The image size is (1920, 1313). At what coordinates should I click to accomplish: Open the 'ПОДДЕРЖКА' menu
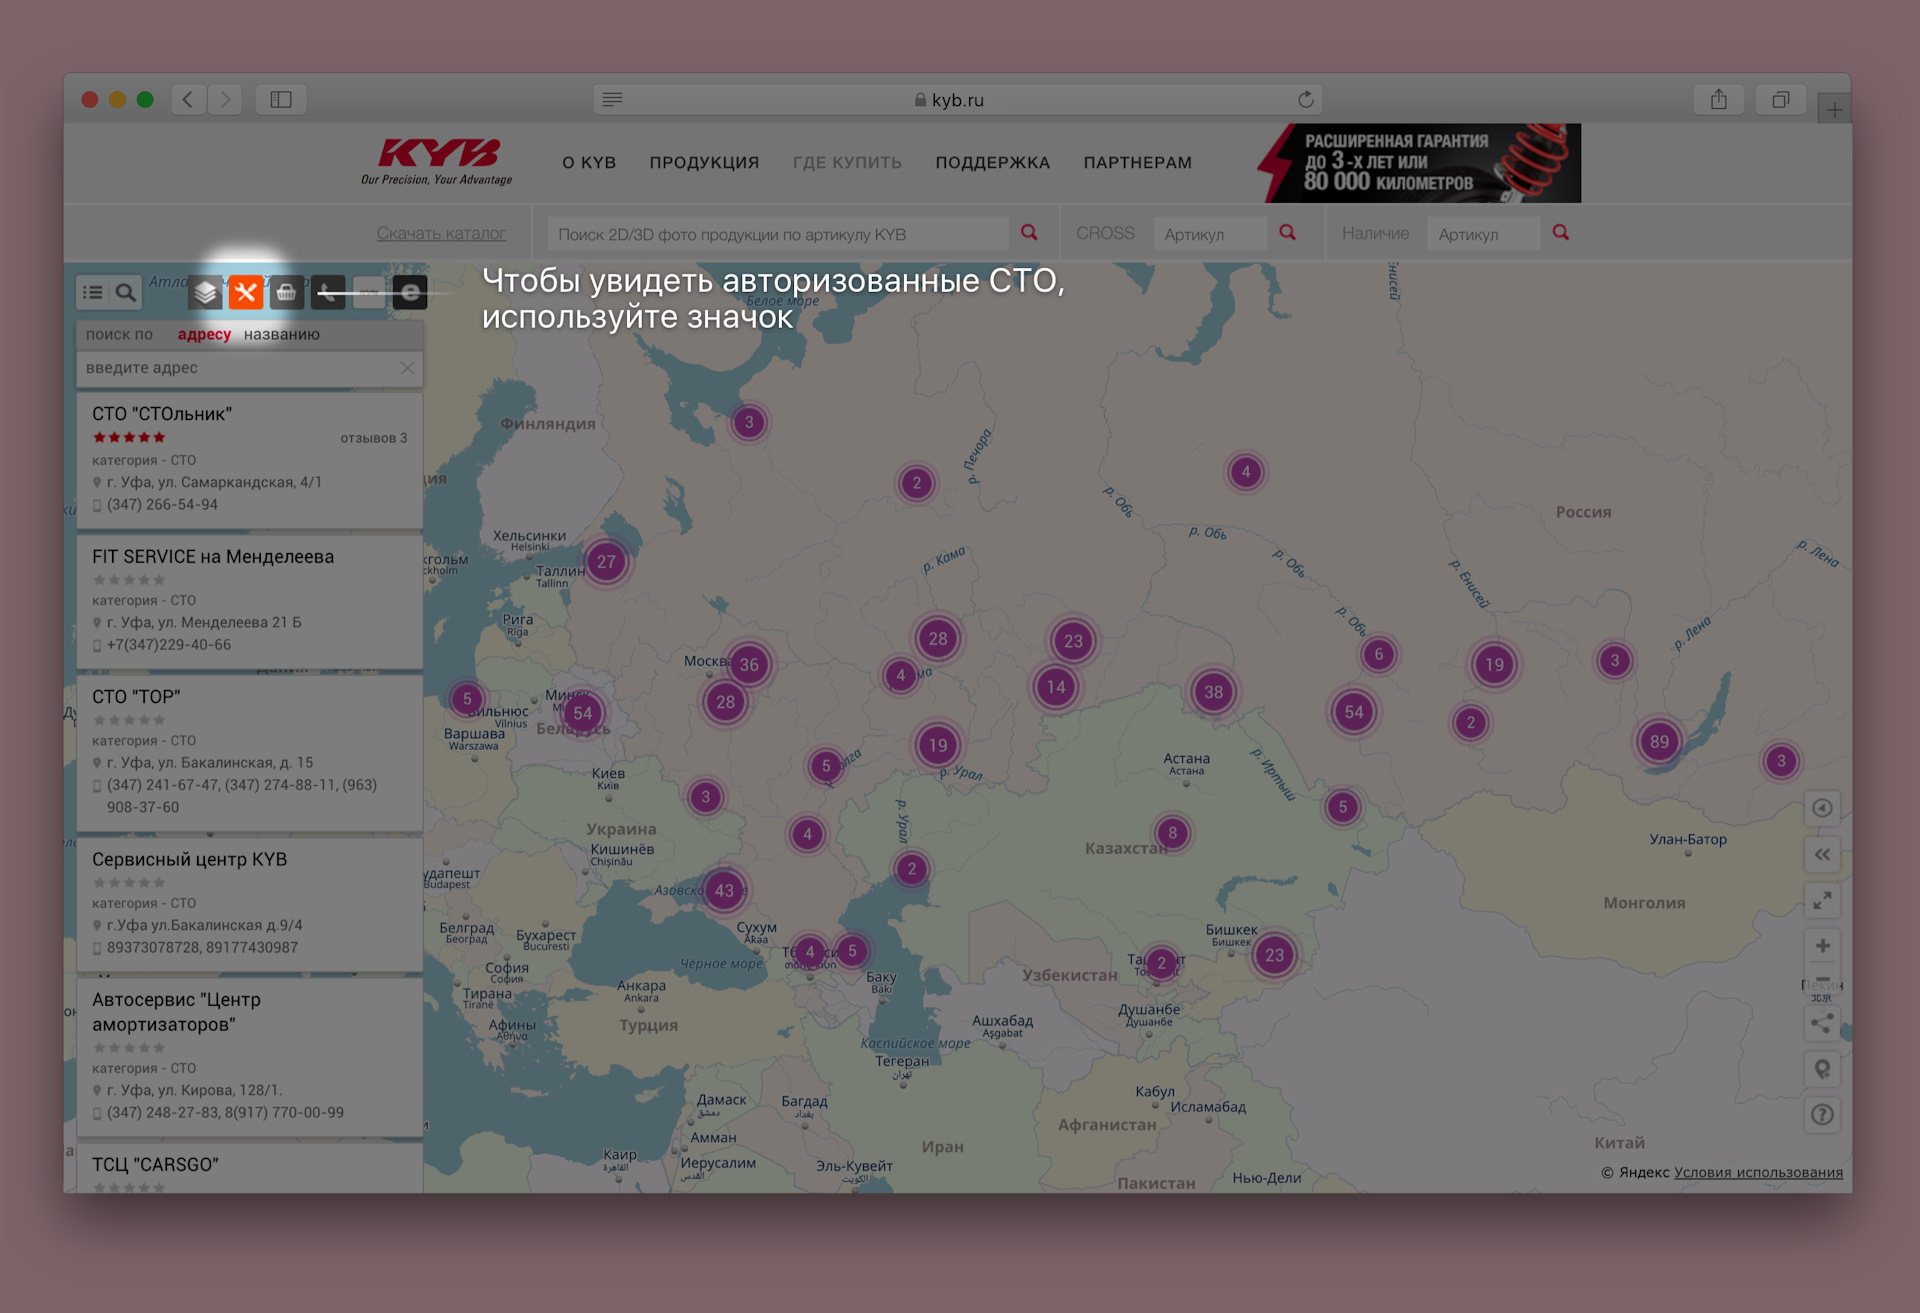coord(992,162)
